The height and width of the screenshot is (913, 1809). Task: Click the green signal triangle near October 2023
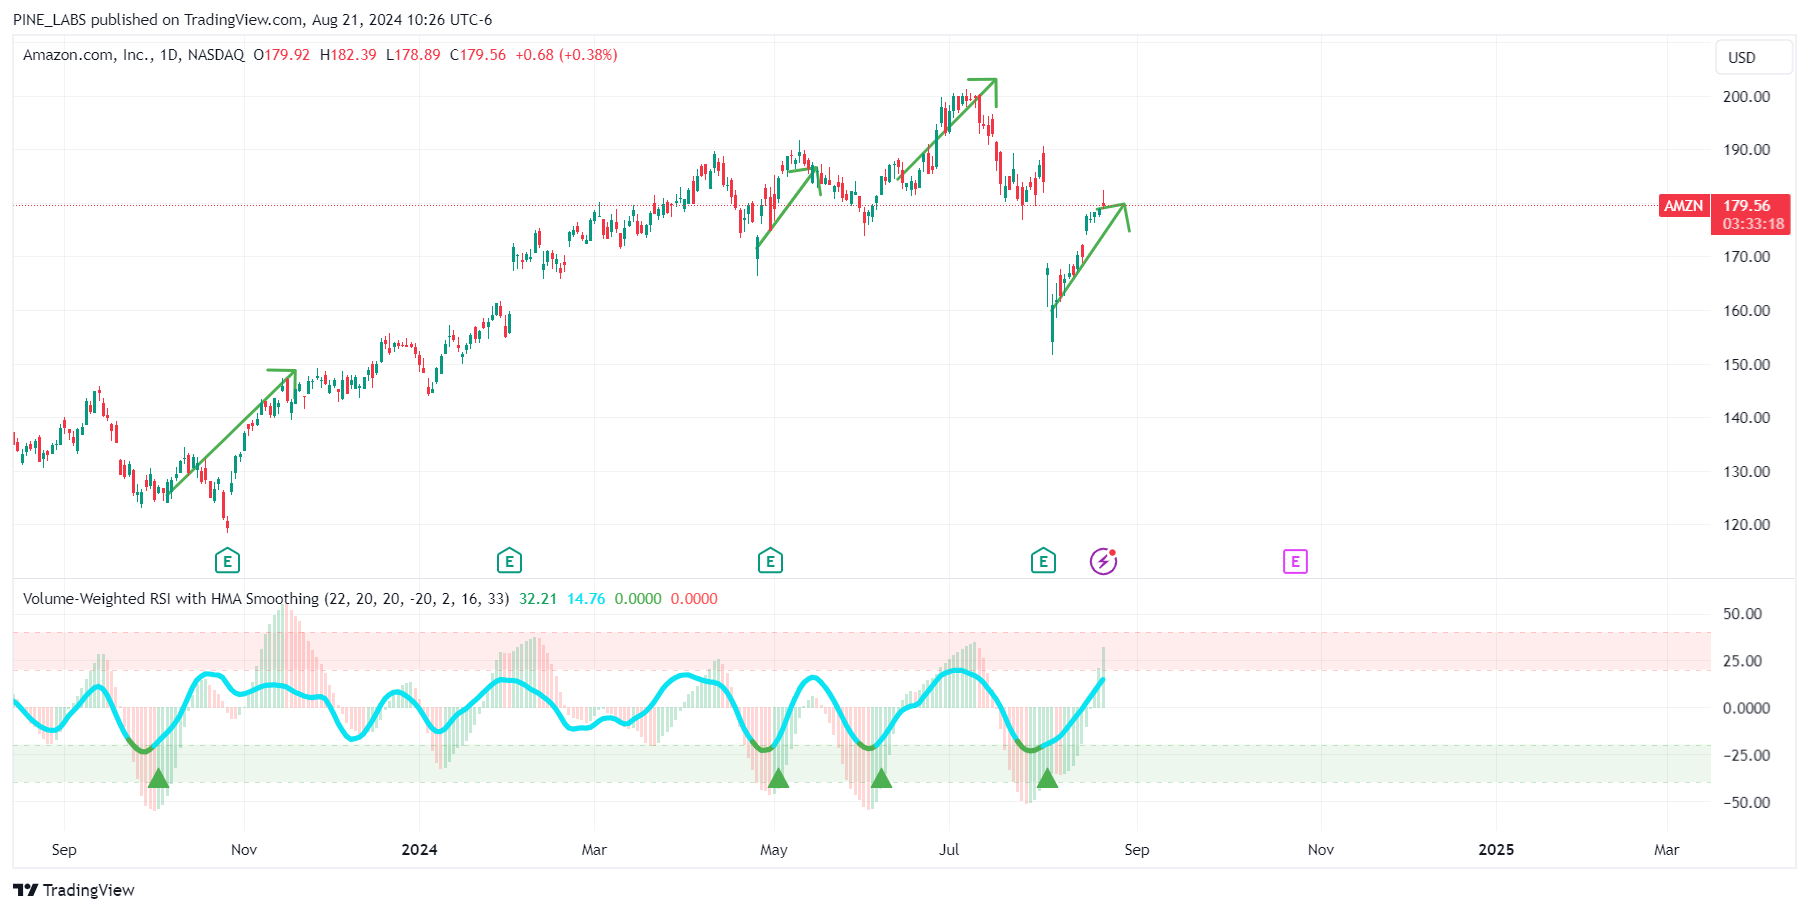158,778
